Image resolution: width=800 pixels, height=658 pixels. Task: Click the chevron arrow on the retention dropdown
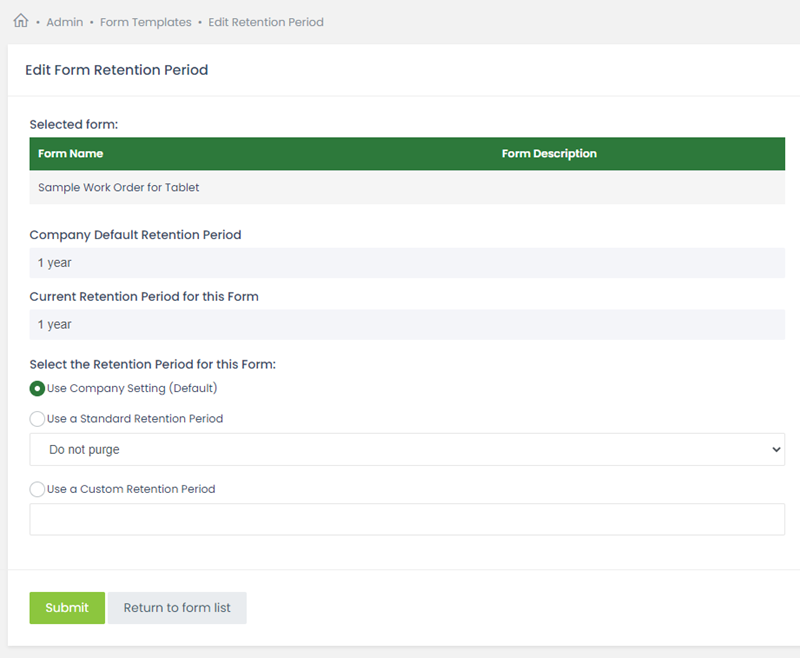coord(776,449)
